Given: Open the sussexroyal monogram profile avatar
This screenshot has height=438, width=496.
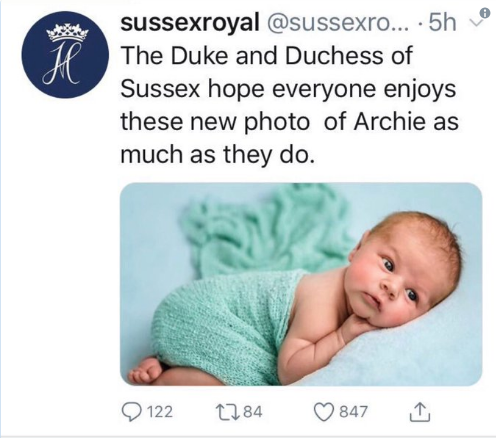Looking at the screenshot, I should 64,55.
